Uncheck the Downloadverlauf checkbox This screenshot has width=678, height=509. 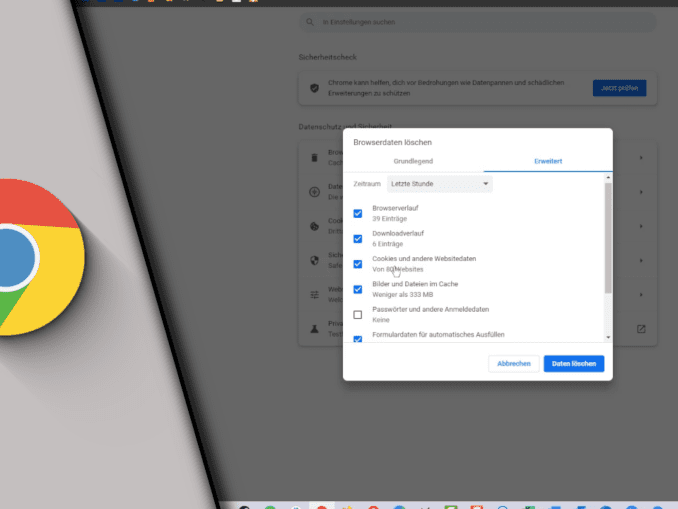(358, 239)
